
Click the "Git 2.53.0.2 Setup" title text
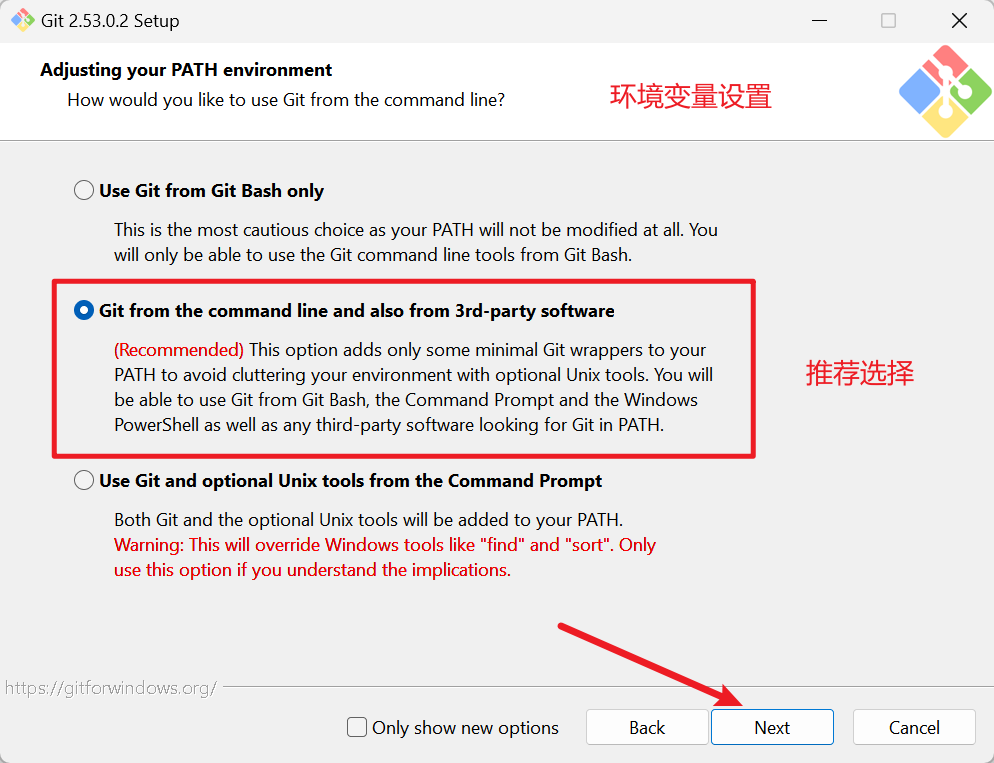click(110, 21)
